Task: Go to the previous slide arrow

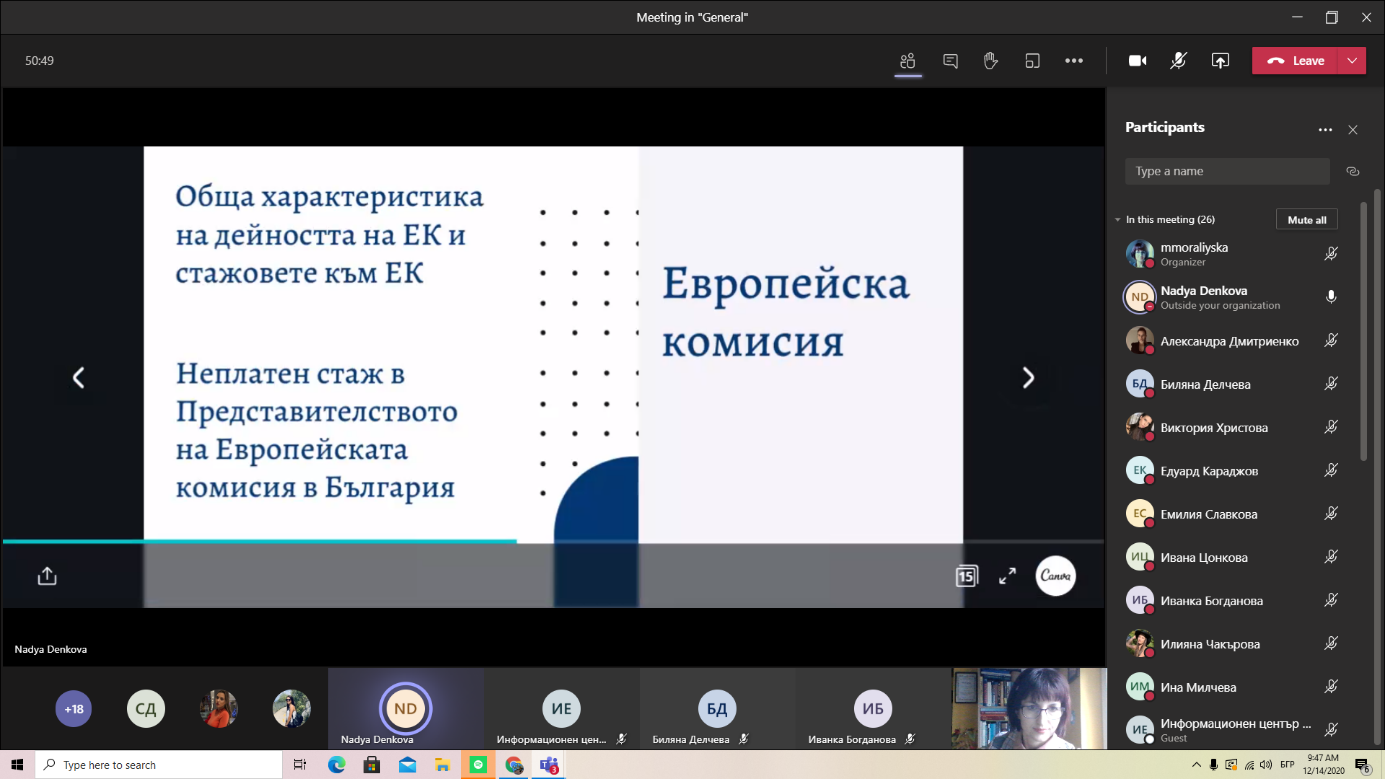Action: [x=78, y=377]
